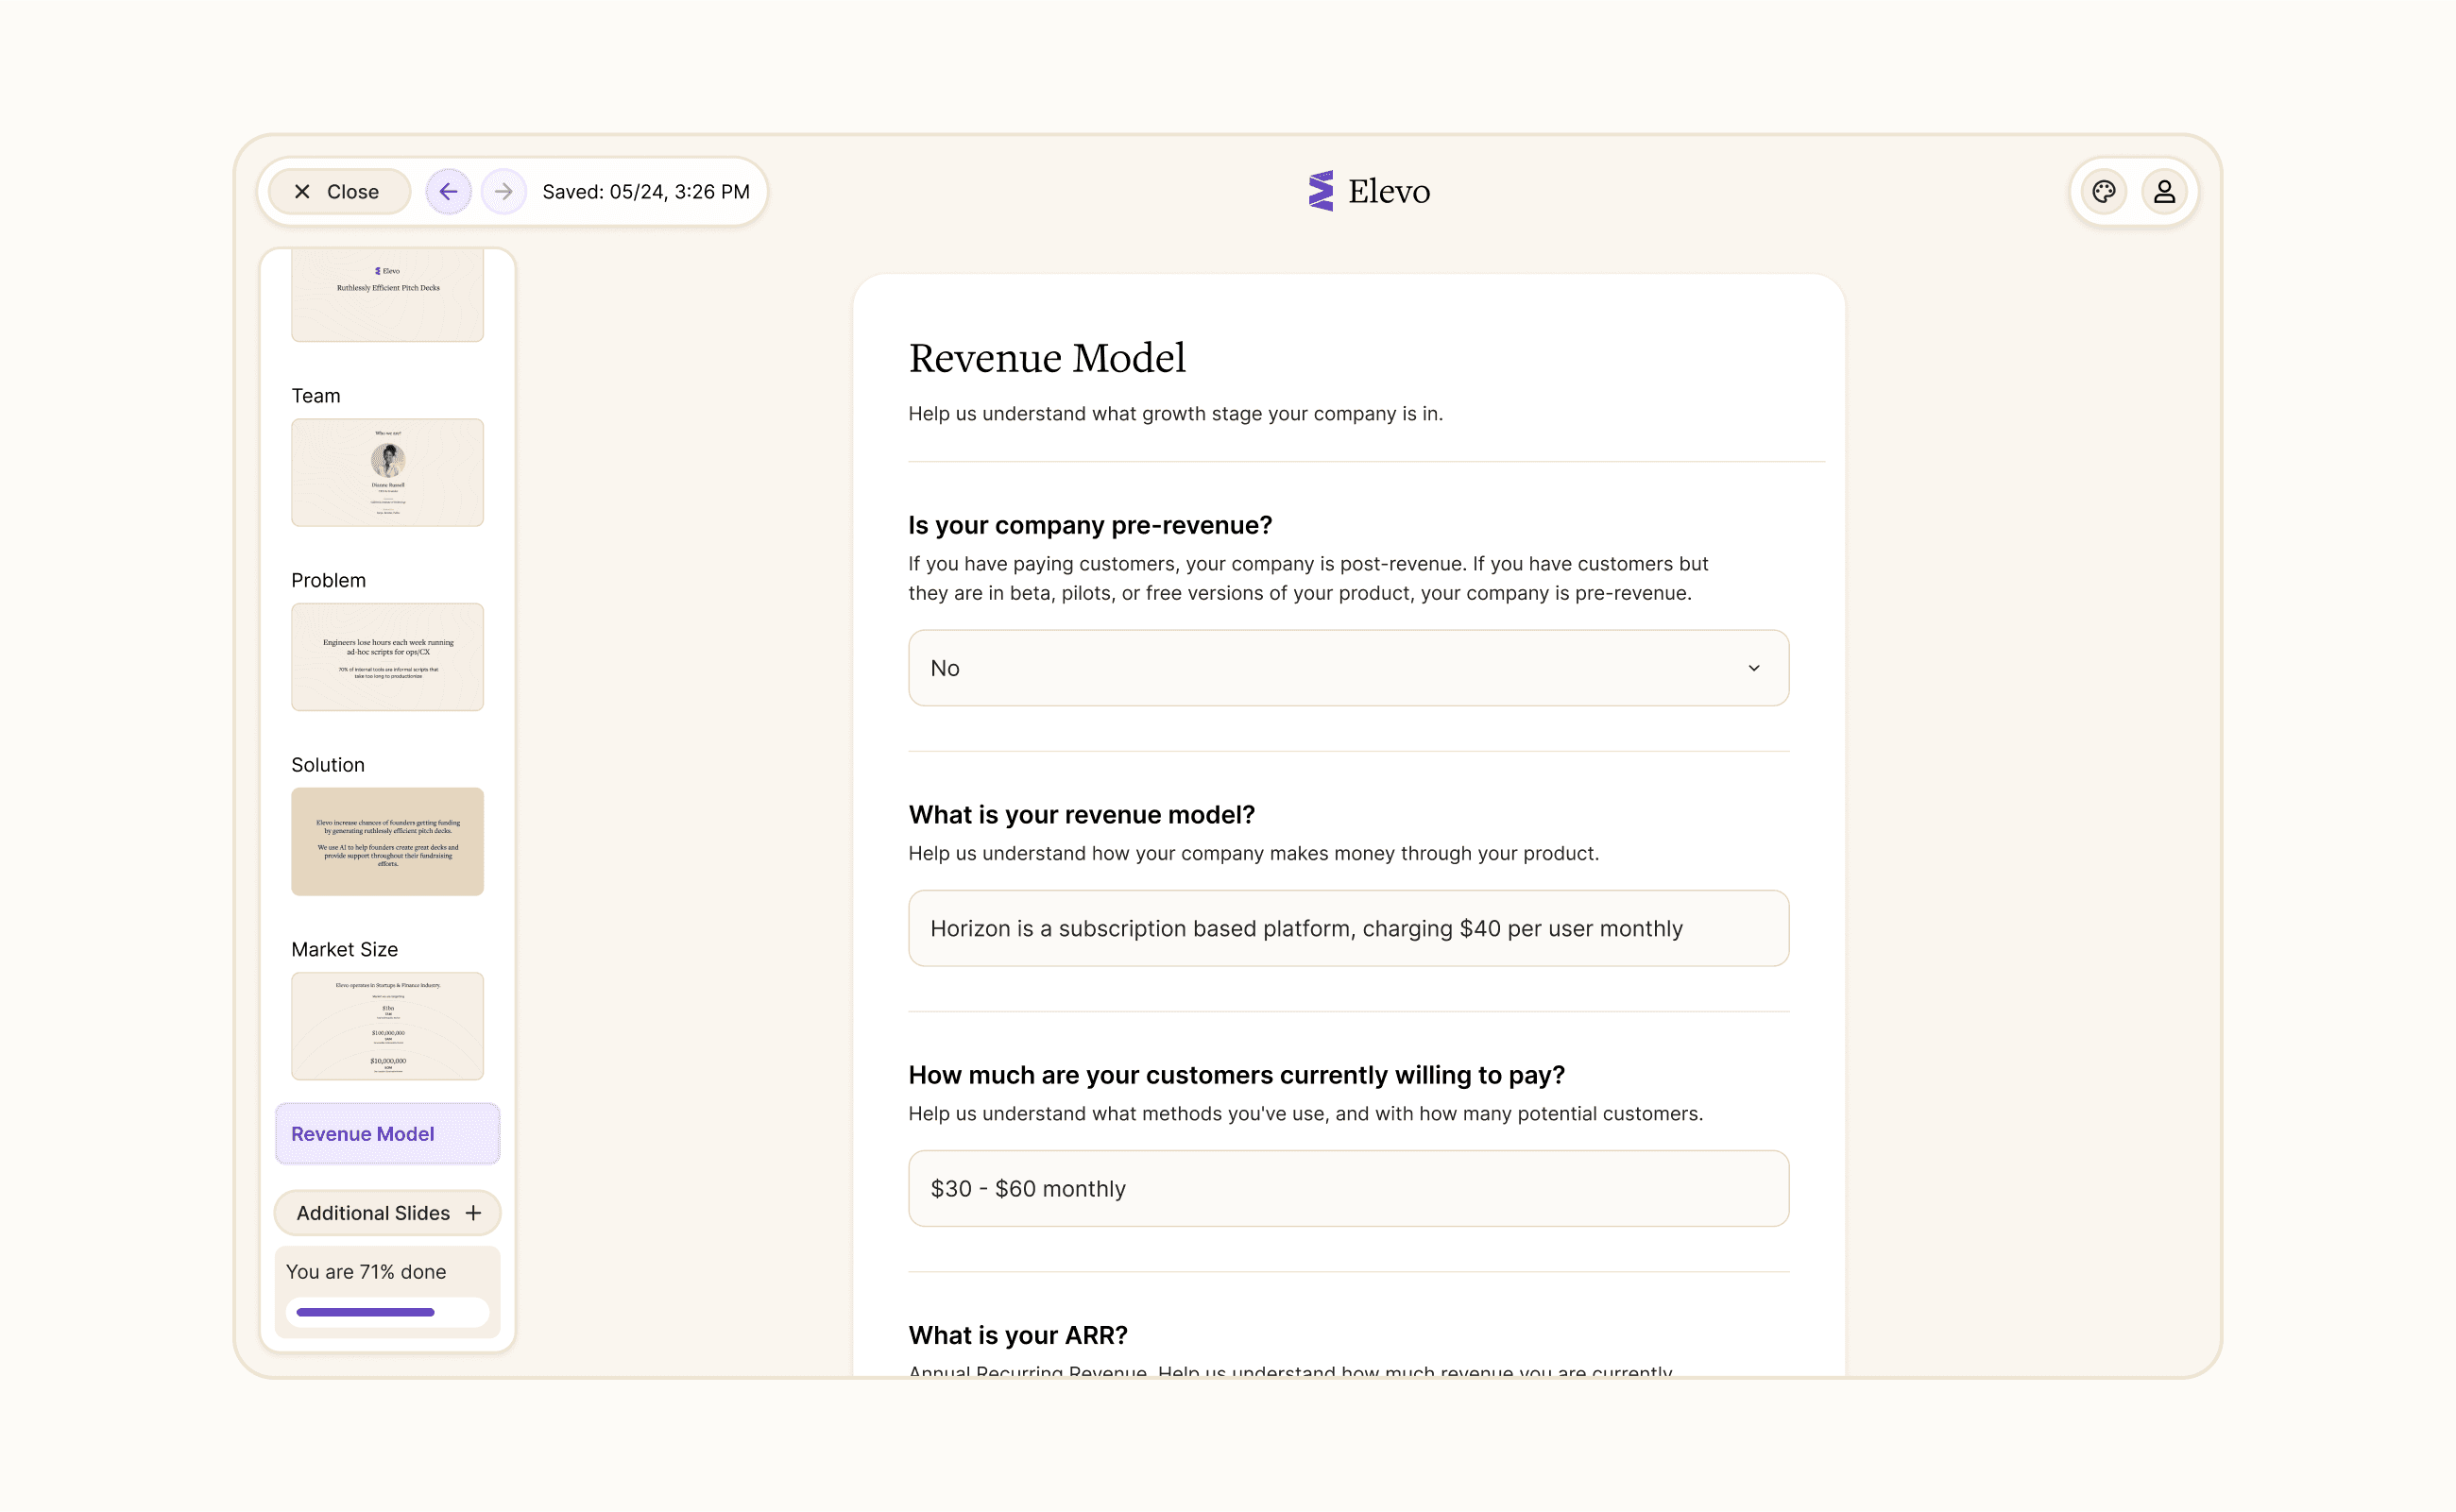
Task: Click the Additional Slides button
Action: 374,1213
